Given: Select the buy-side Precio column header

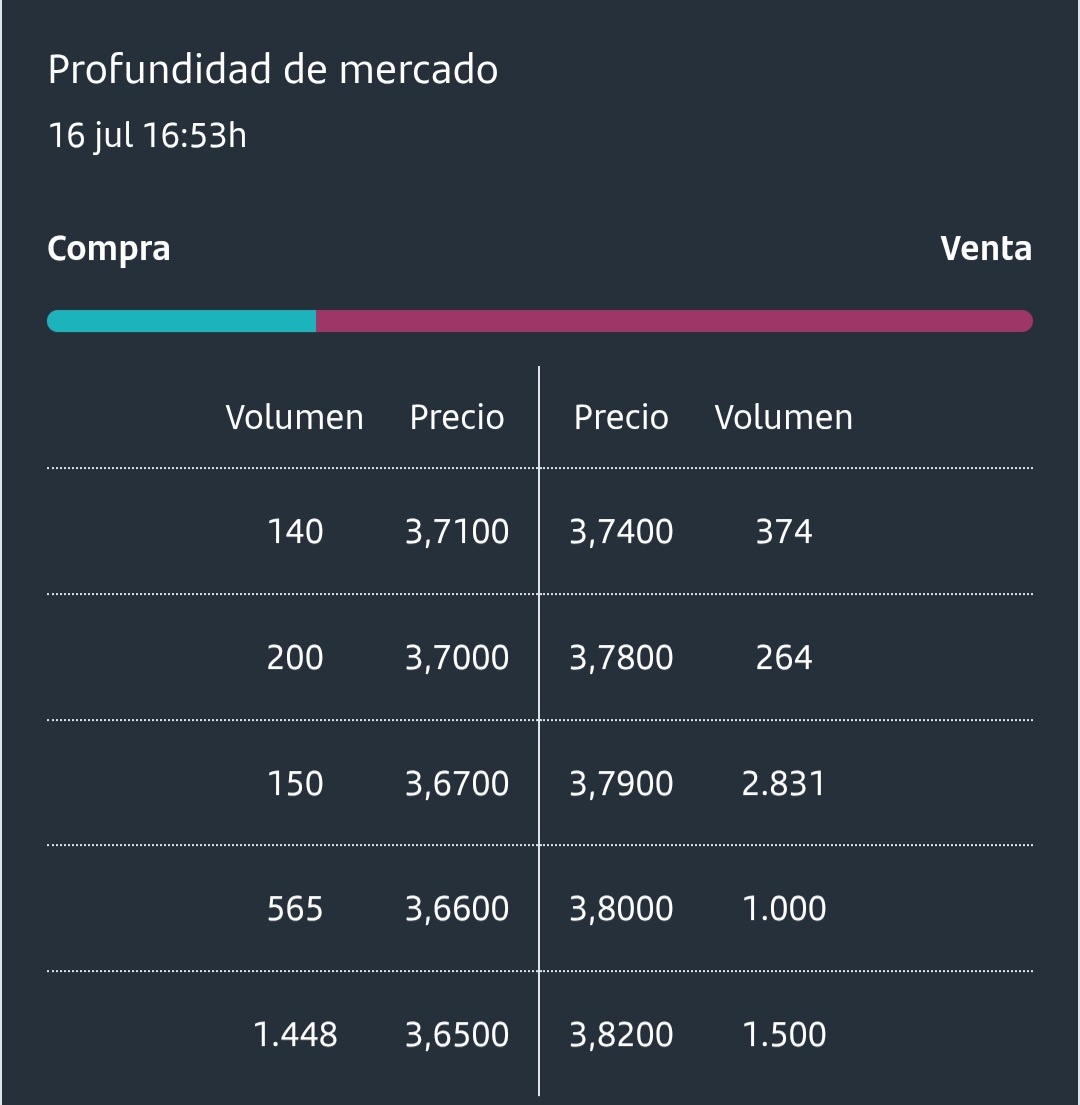Looking at the screenshot, I should [x=457, y=417].
